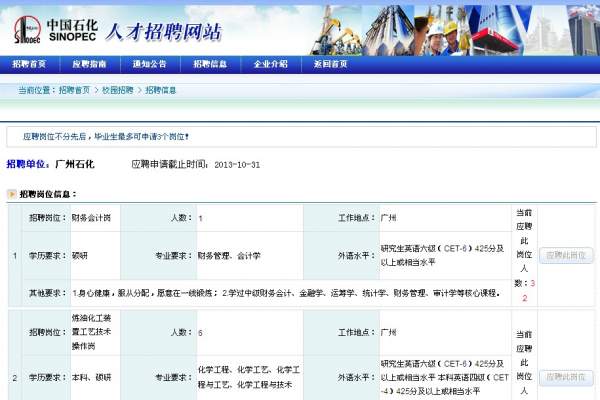Image resolution: width=600 pixels, height=400 pixels.
Task: Click the headcount value 1 in row one
Action: coord(200,219)
